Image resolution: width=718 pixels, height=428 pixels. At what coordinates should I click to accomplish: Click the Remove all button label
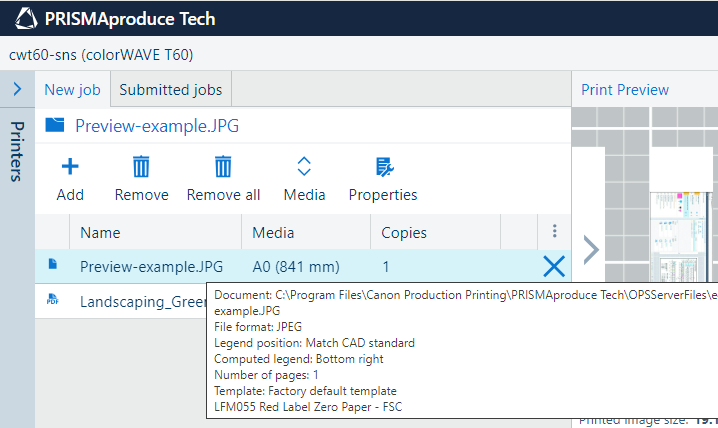[x=223, y=195]
